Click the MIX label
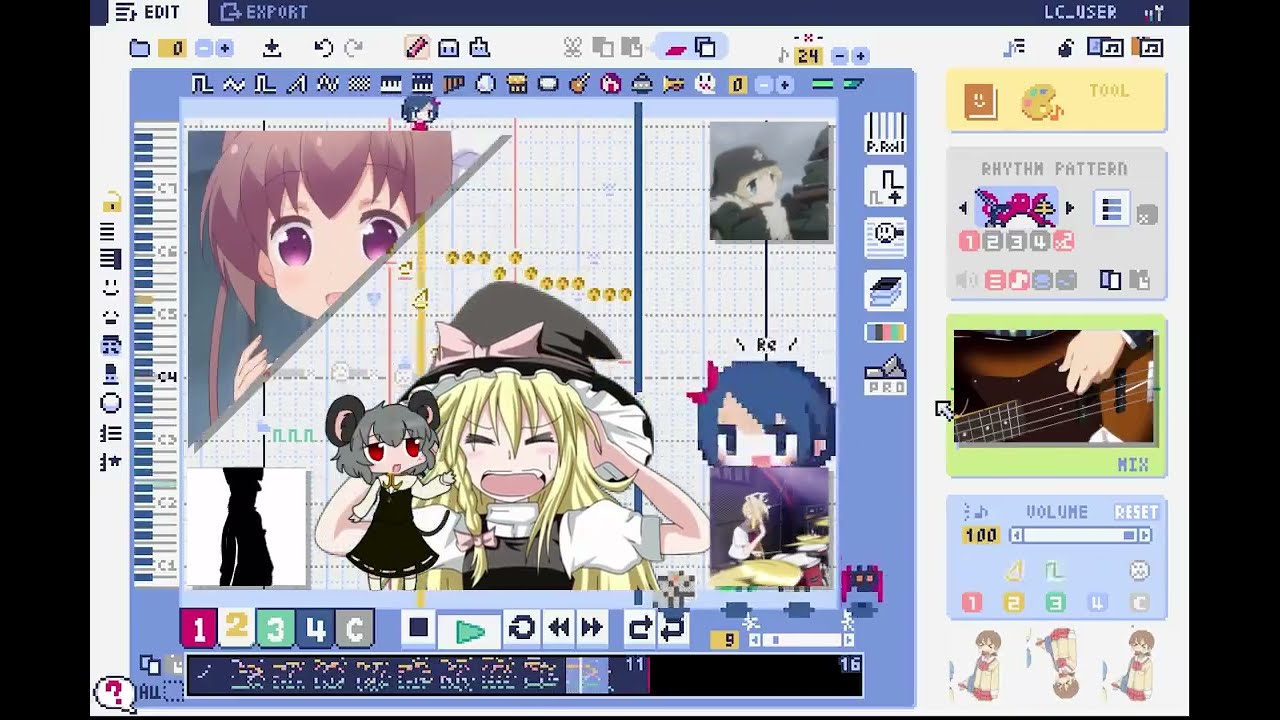The height and width of the screenshot is (720, 1280). [x=1133, y=465]
